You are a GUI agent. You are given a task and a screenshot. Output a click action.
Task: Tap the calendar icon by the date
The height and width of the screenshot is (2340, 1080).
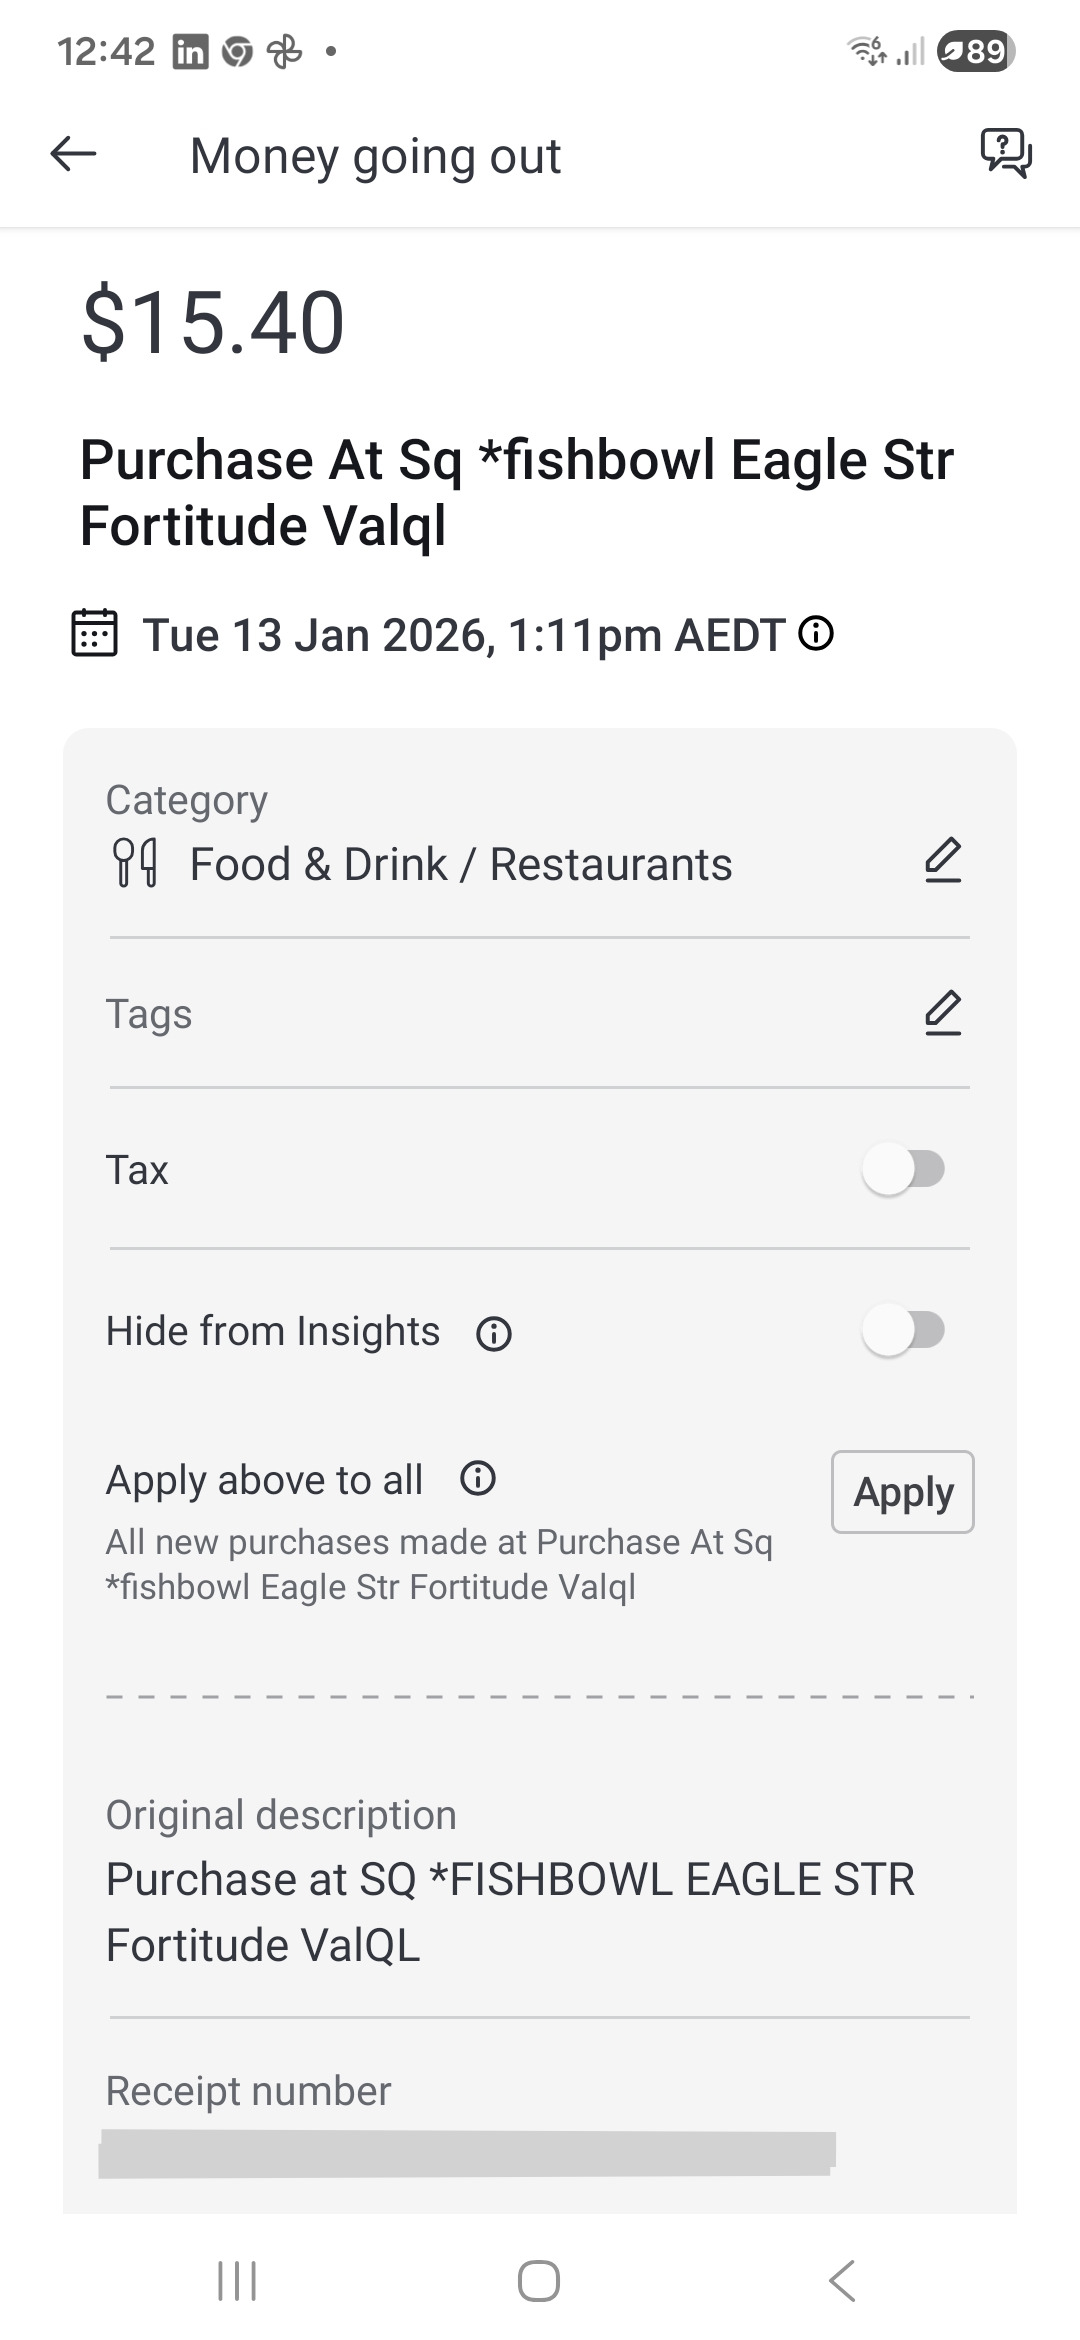95,634
